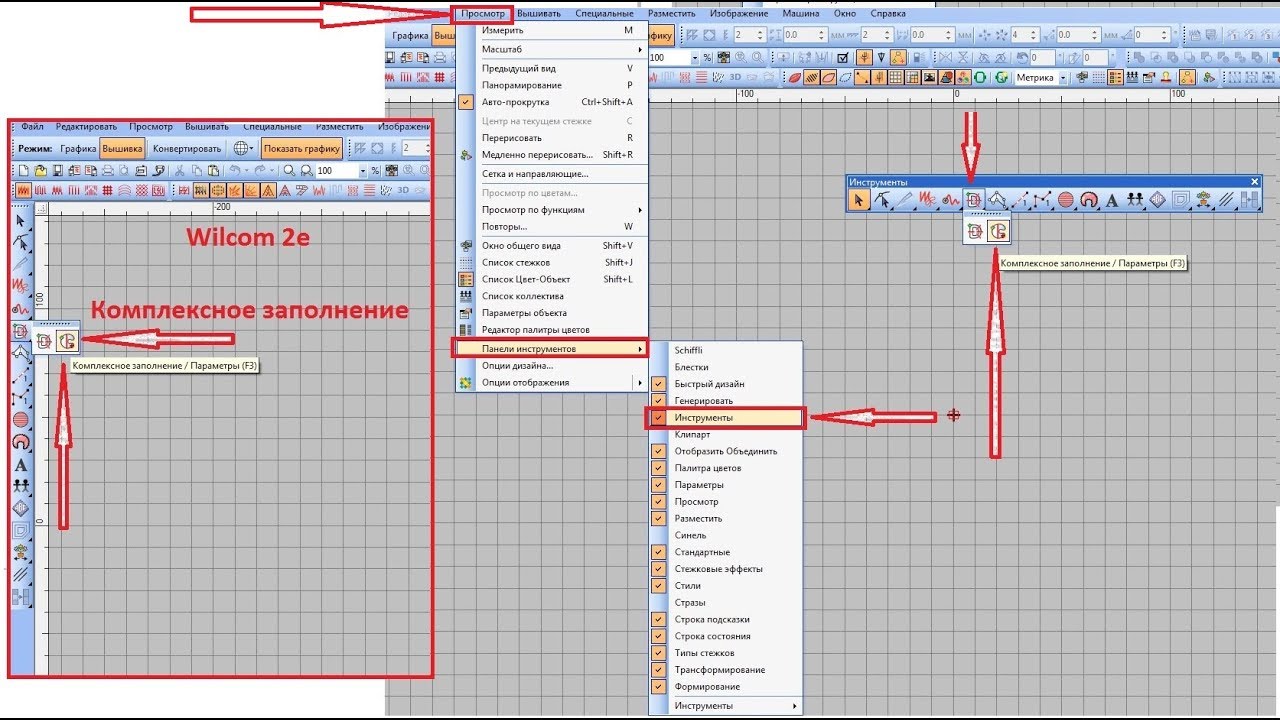
Task: Pick the Complex Fill tool in Wilcom 2e sidebar
Action: tap(21, 331)
